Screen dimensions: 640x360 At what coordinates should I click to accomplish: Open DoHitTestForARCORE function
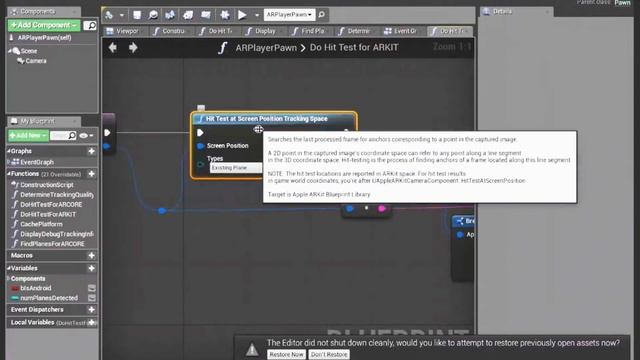[51, 204]
